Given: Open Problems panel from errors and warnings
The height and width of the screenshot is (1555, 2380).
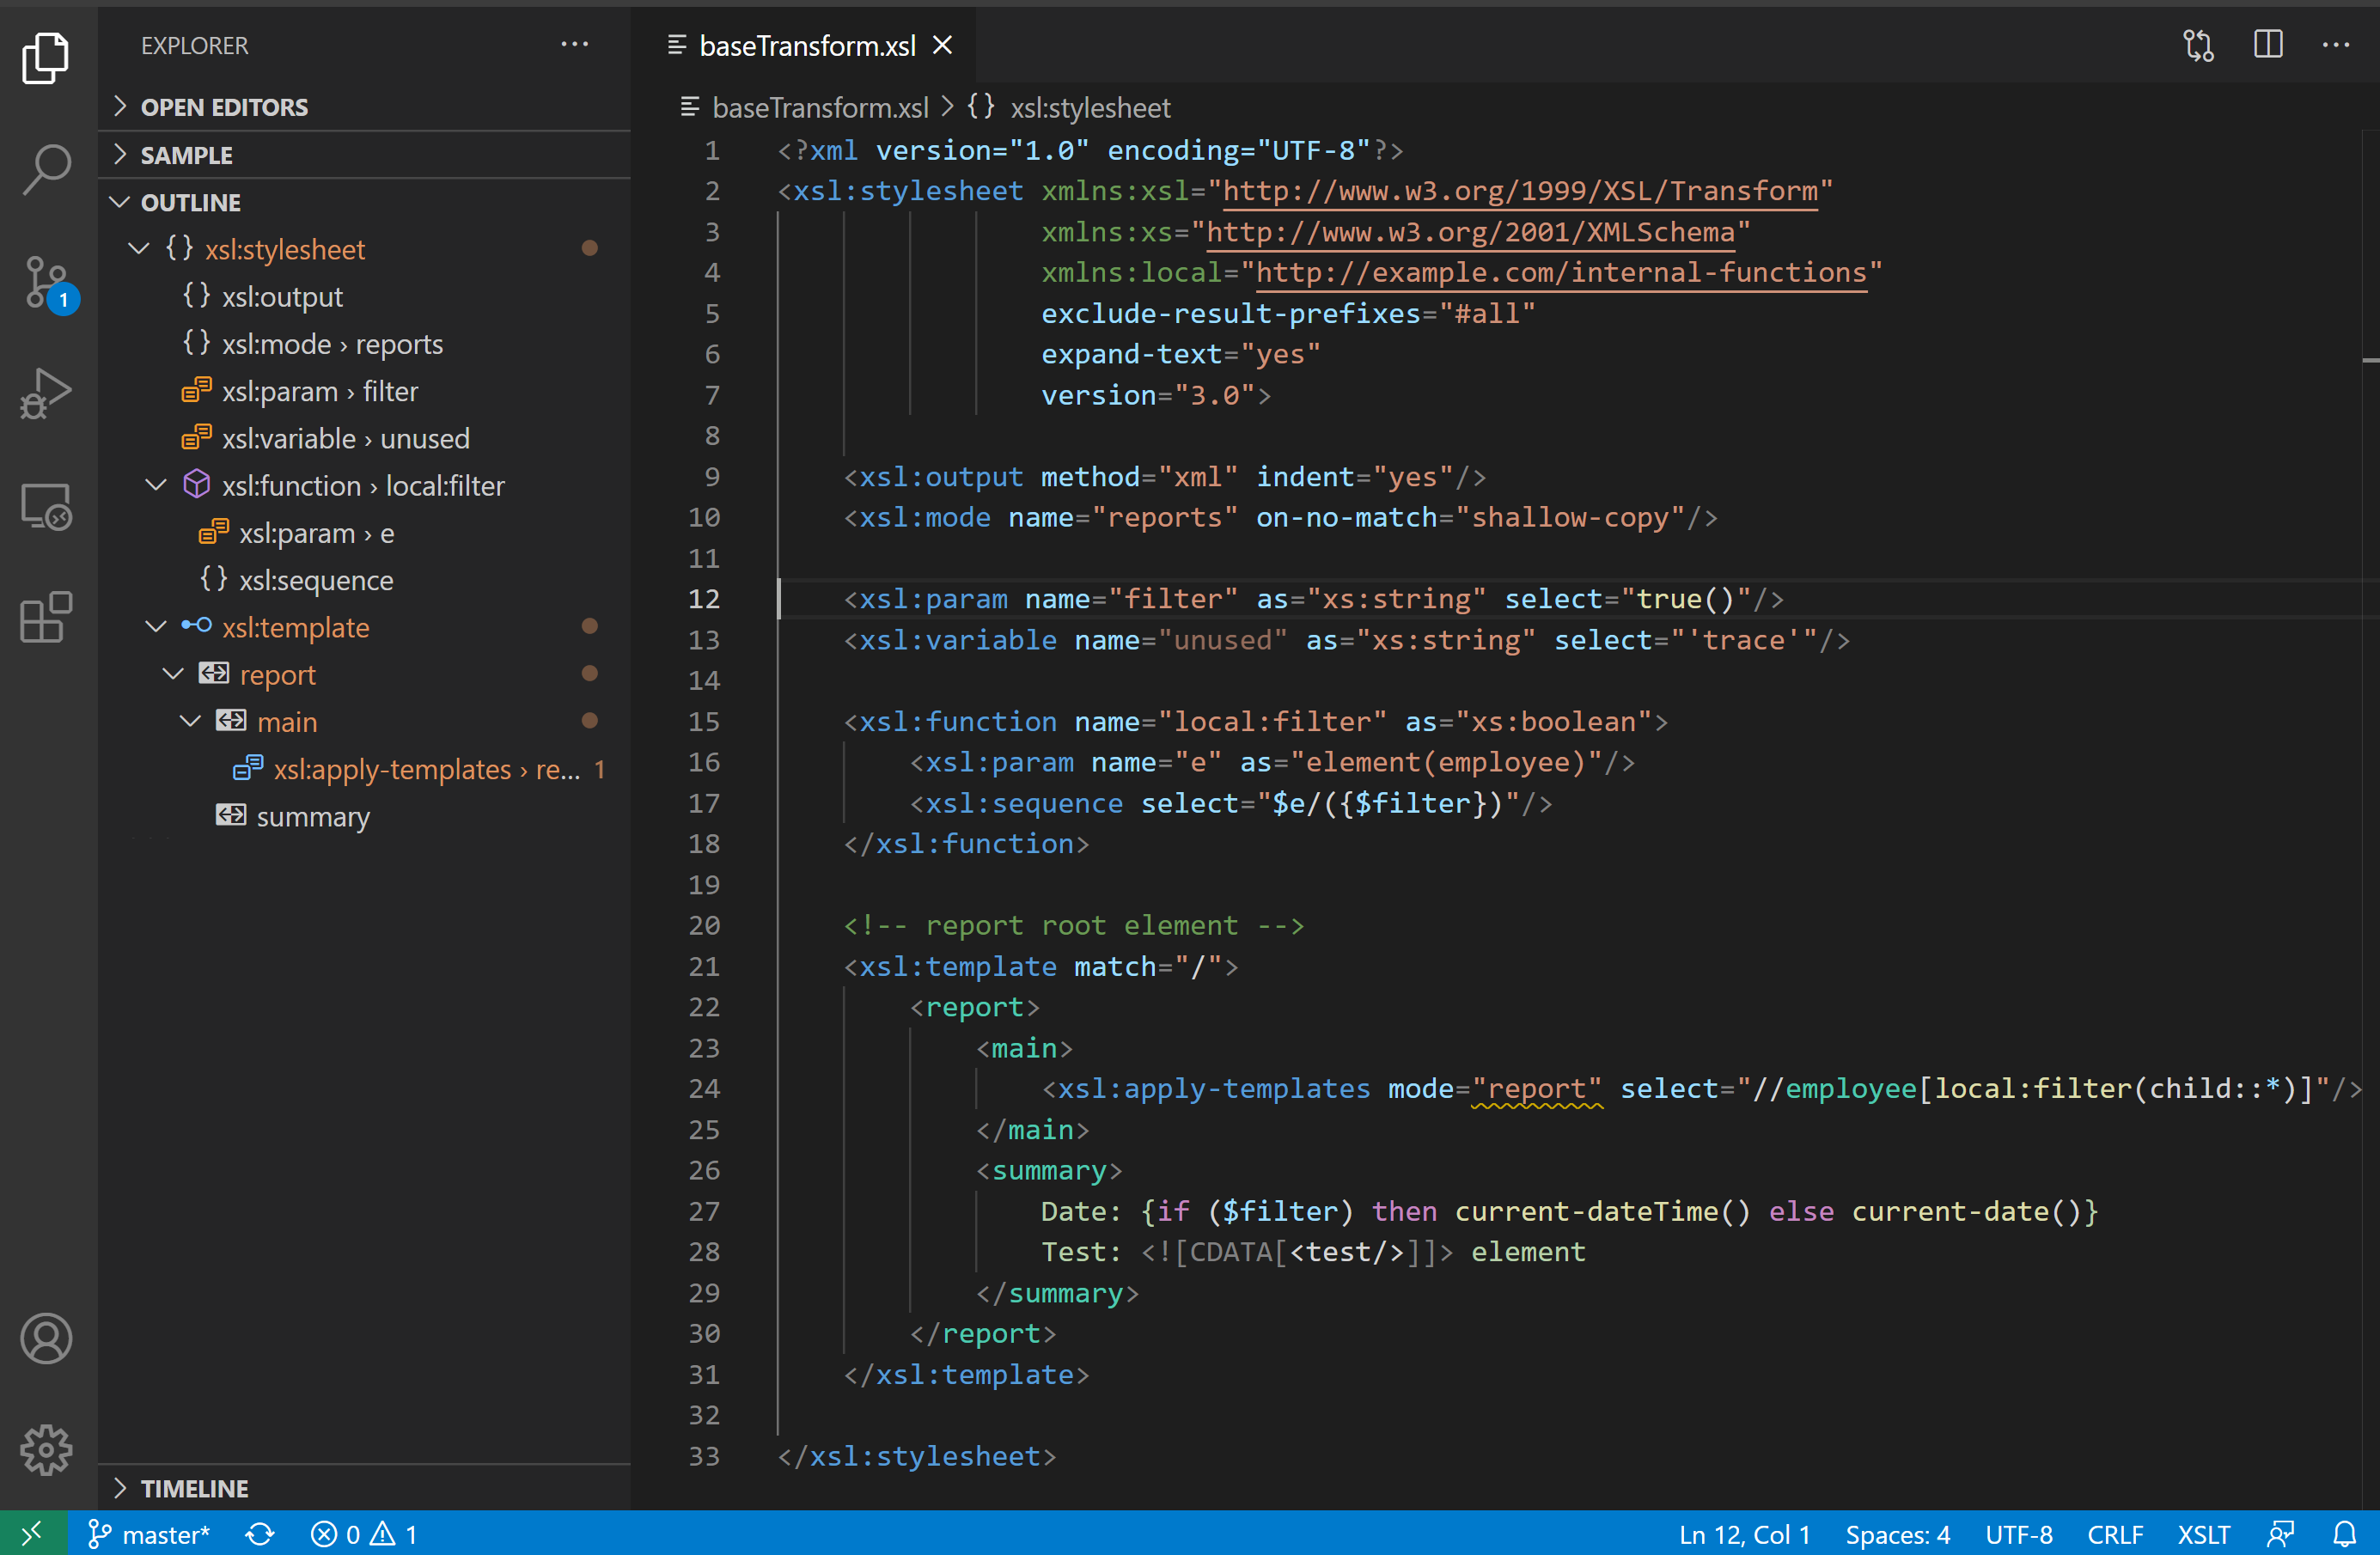Looking at the screenshot, I should coord(364,1534).
